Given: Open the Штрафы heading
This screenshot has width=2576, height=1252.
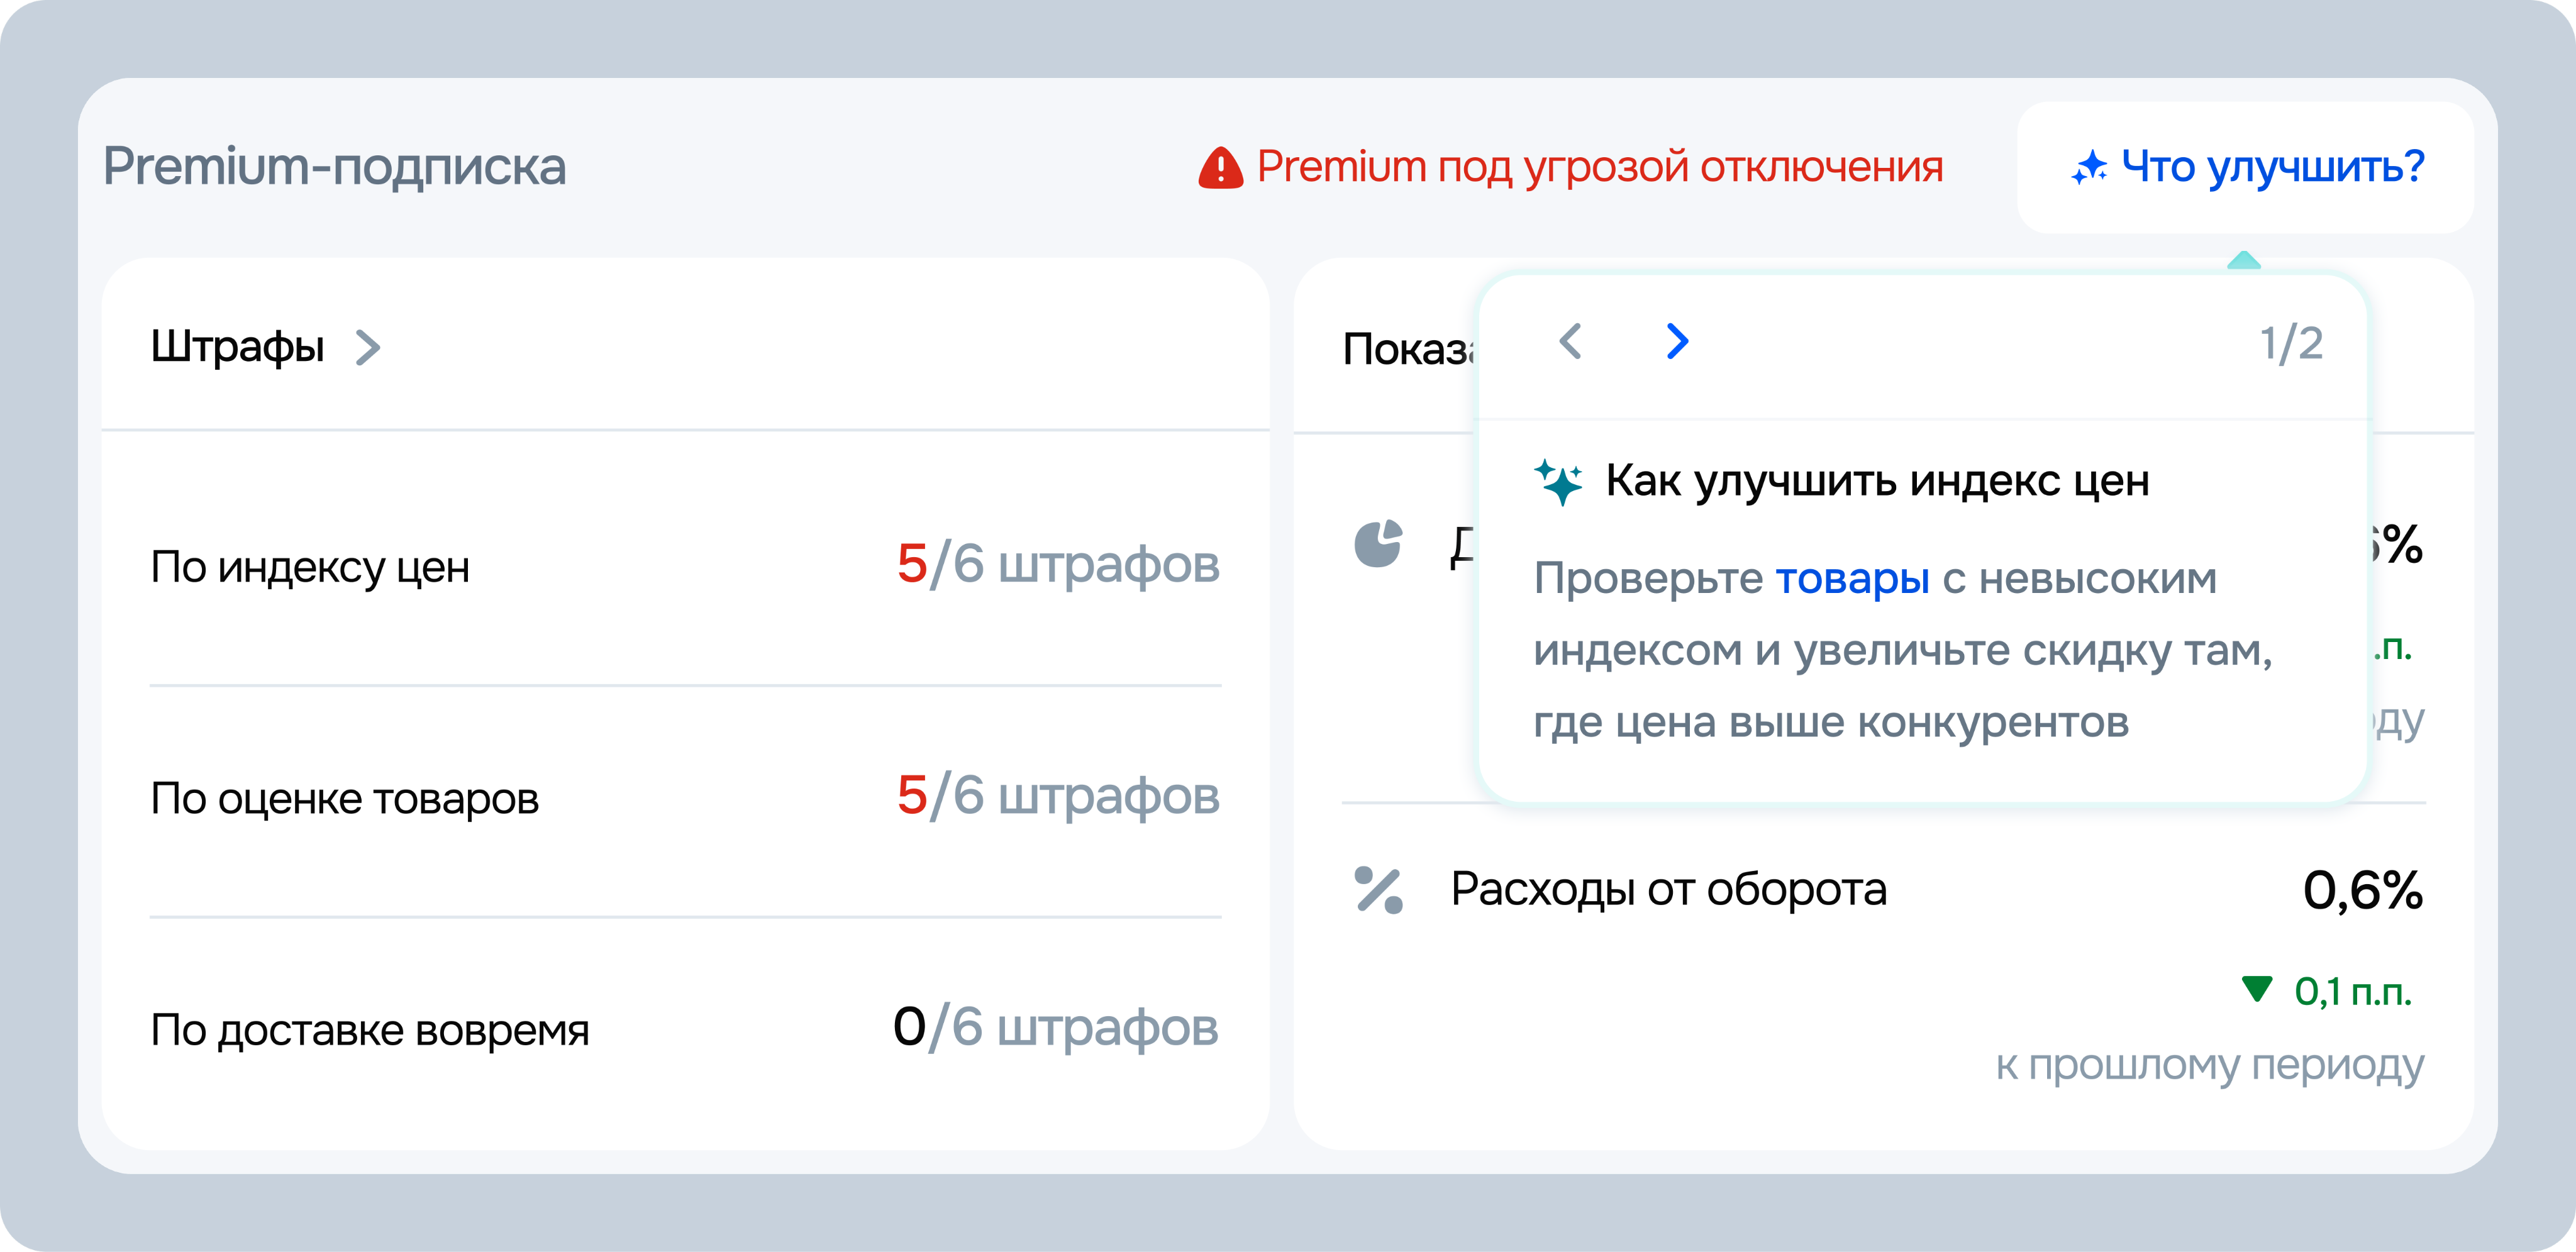Looking at the screenshot, I should pyautogui.click(x=237, y=348).
